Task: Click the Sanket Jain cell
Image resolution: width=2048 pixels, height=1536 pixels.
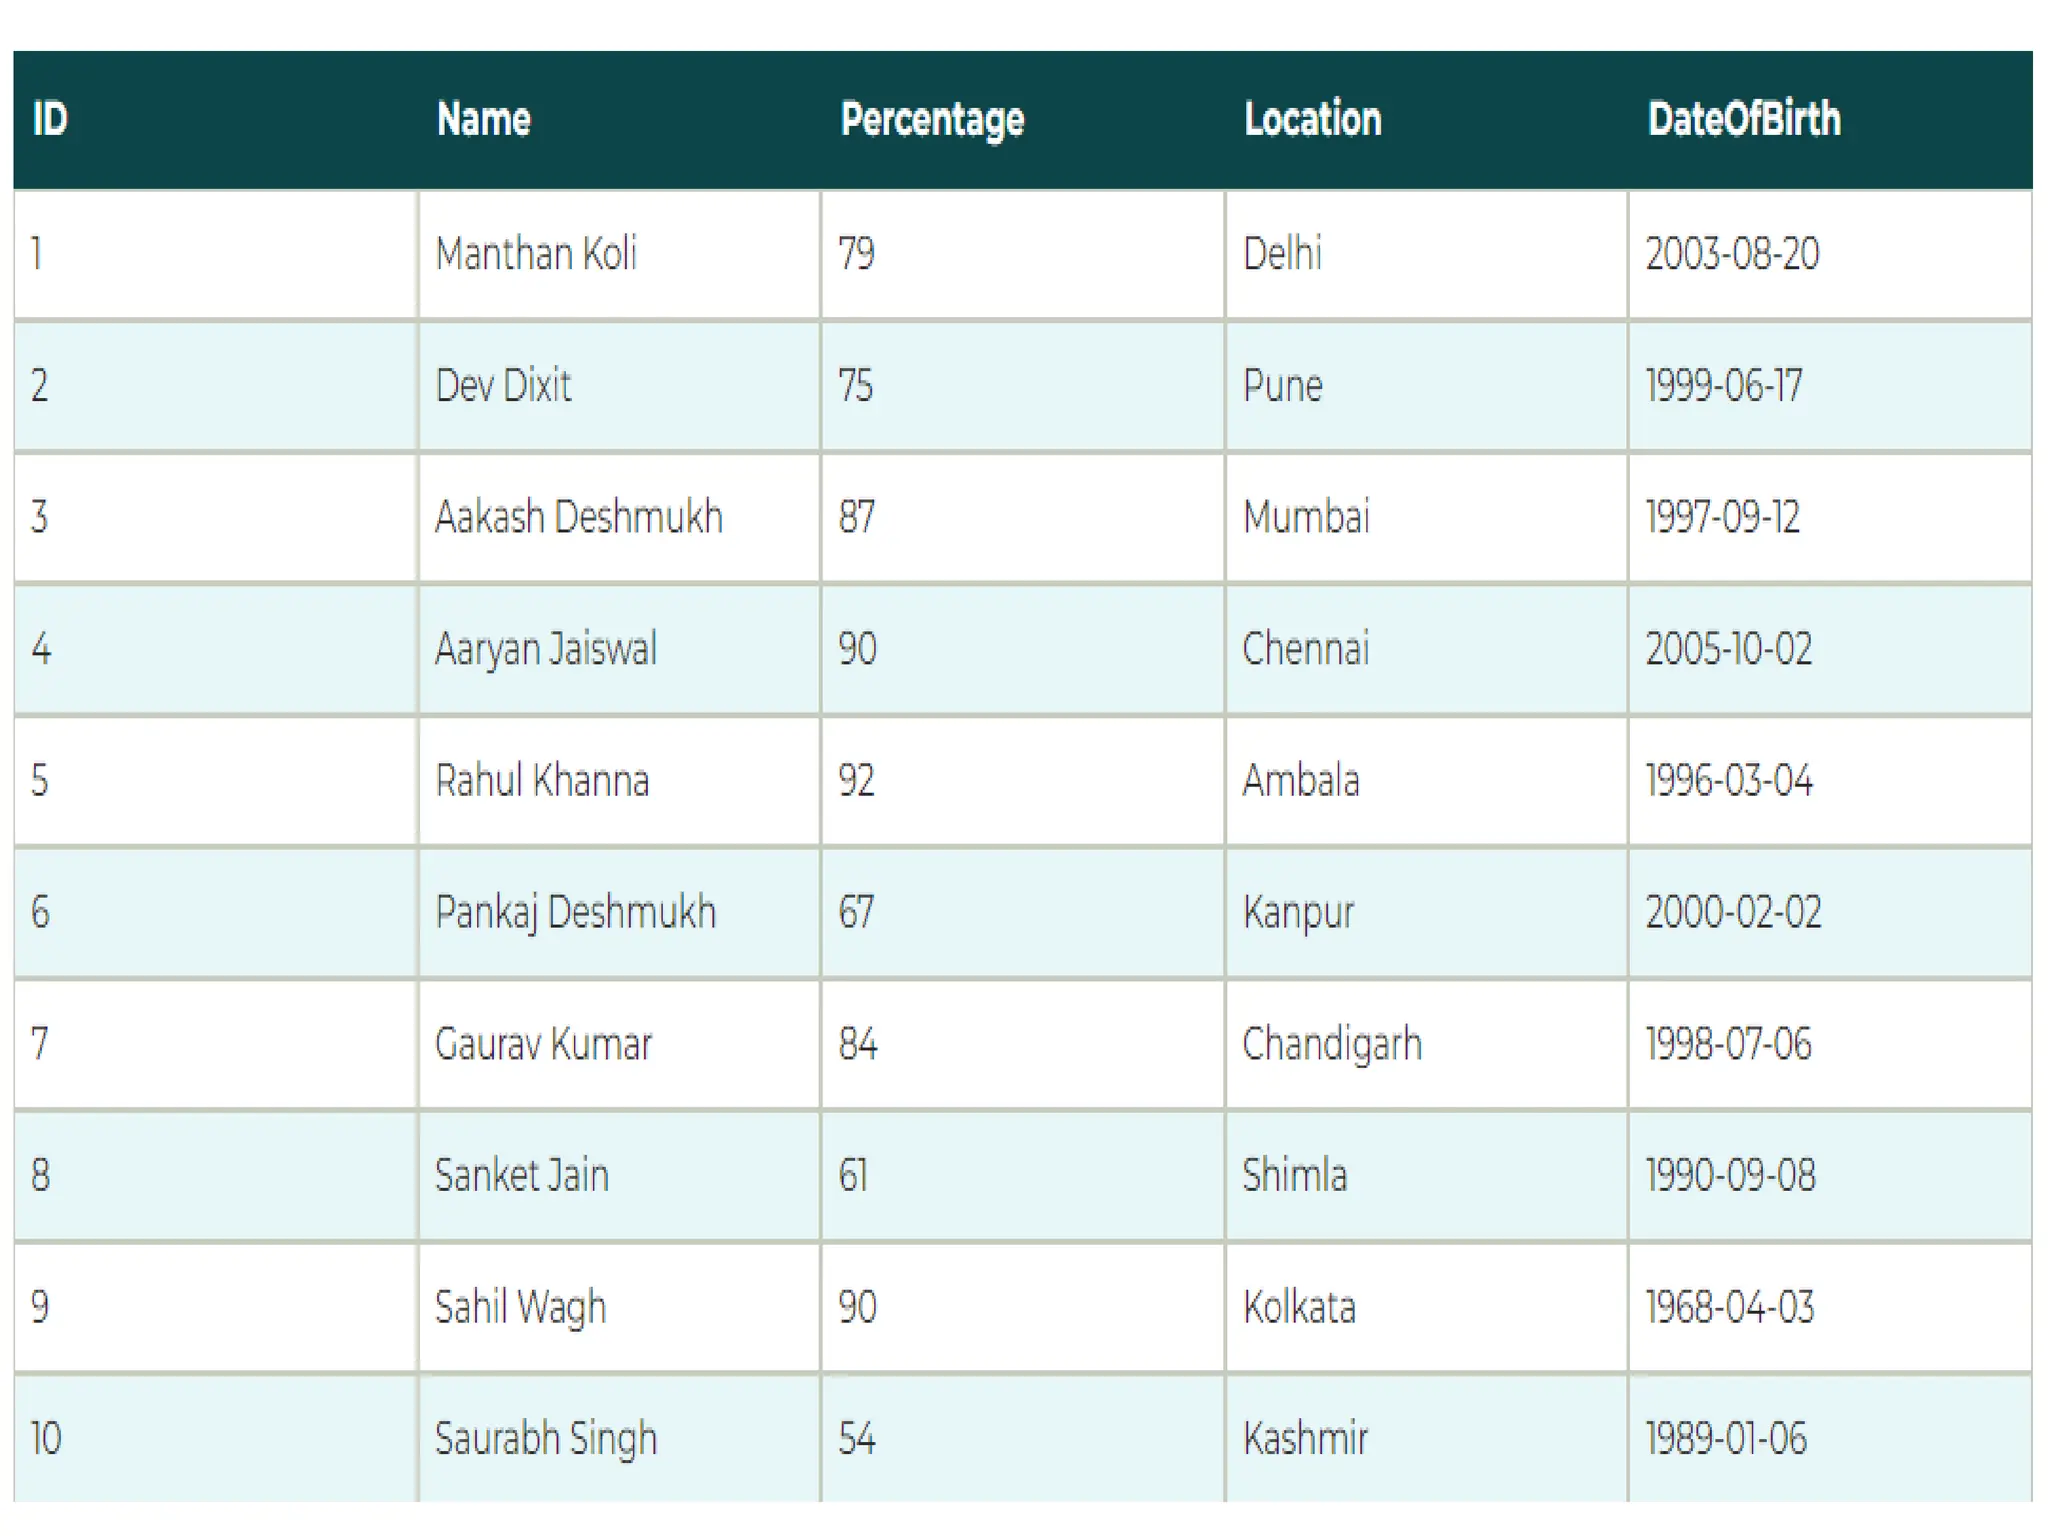Action: [521, 1176]
